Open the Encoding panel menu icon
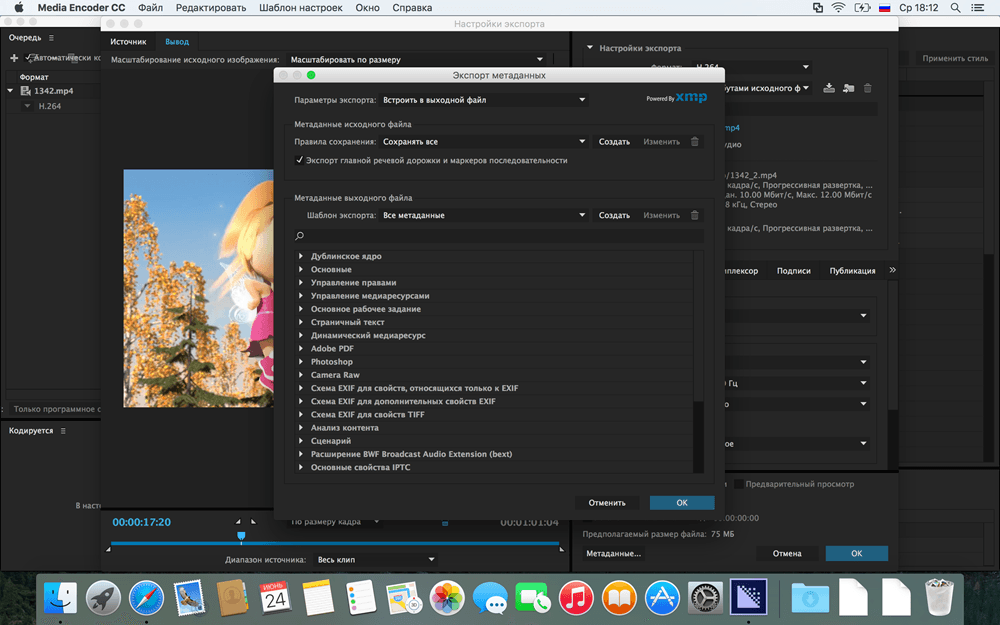The image size is (1000, 625). [x=63, y=430]
